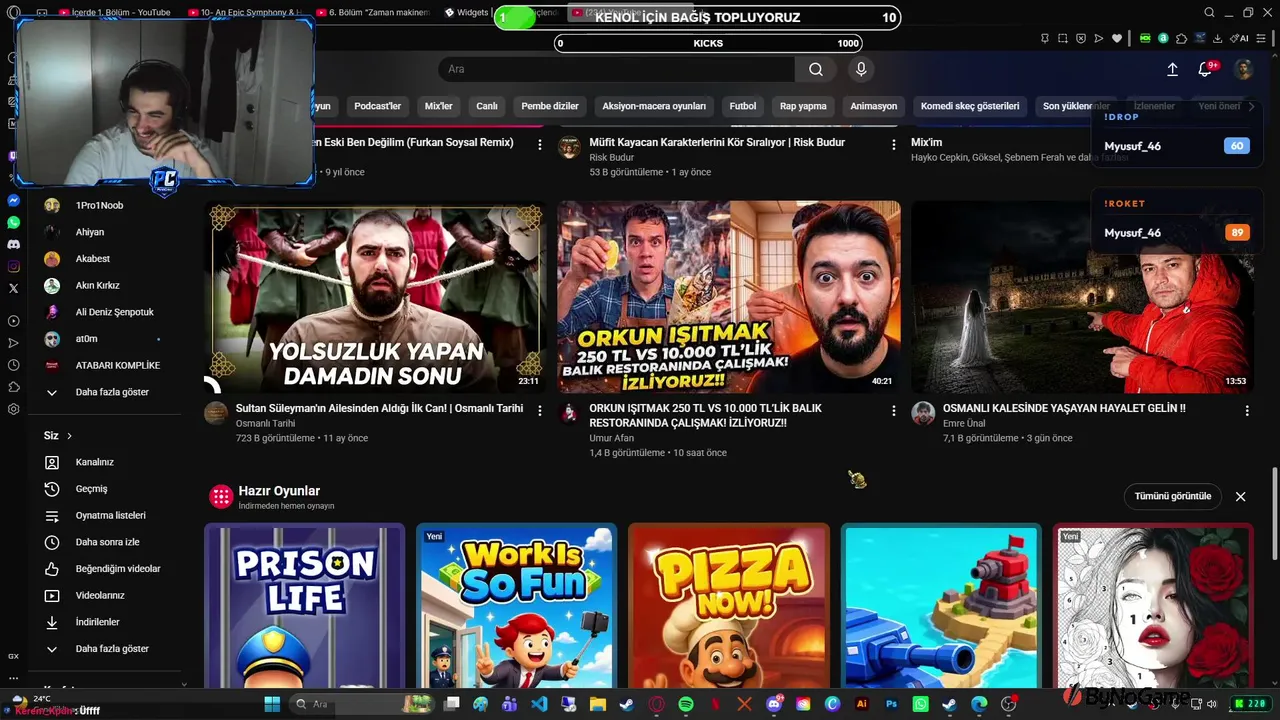
Task: Launch Visual Studio Code from the taskbar
Action: (539, 704)
